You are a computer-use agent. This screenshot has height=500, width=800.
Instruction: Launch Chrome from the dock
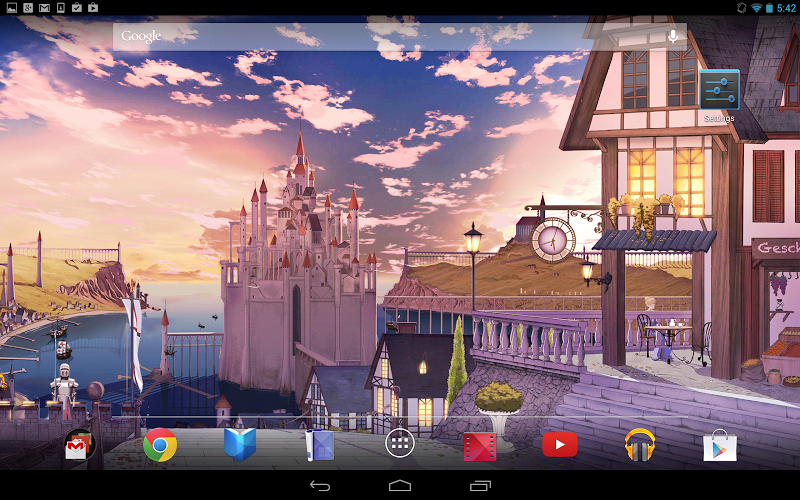pyautogui.click(x=160, y=445)
